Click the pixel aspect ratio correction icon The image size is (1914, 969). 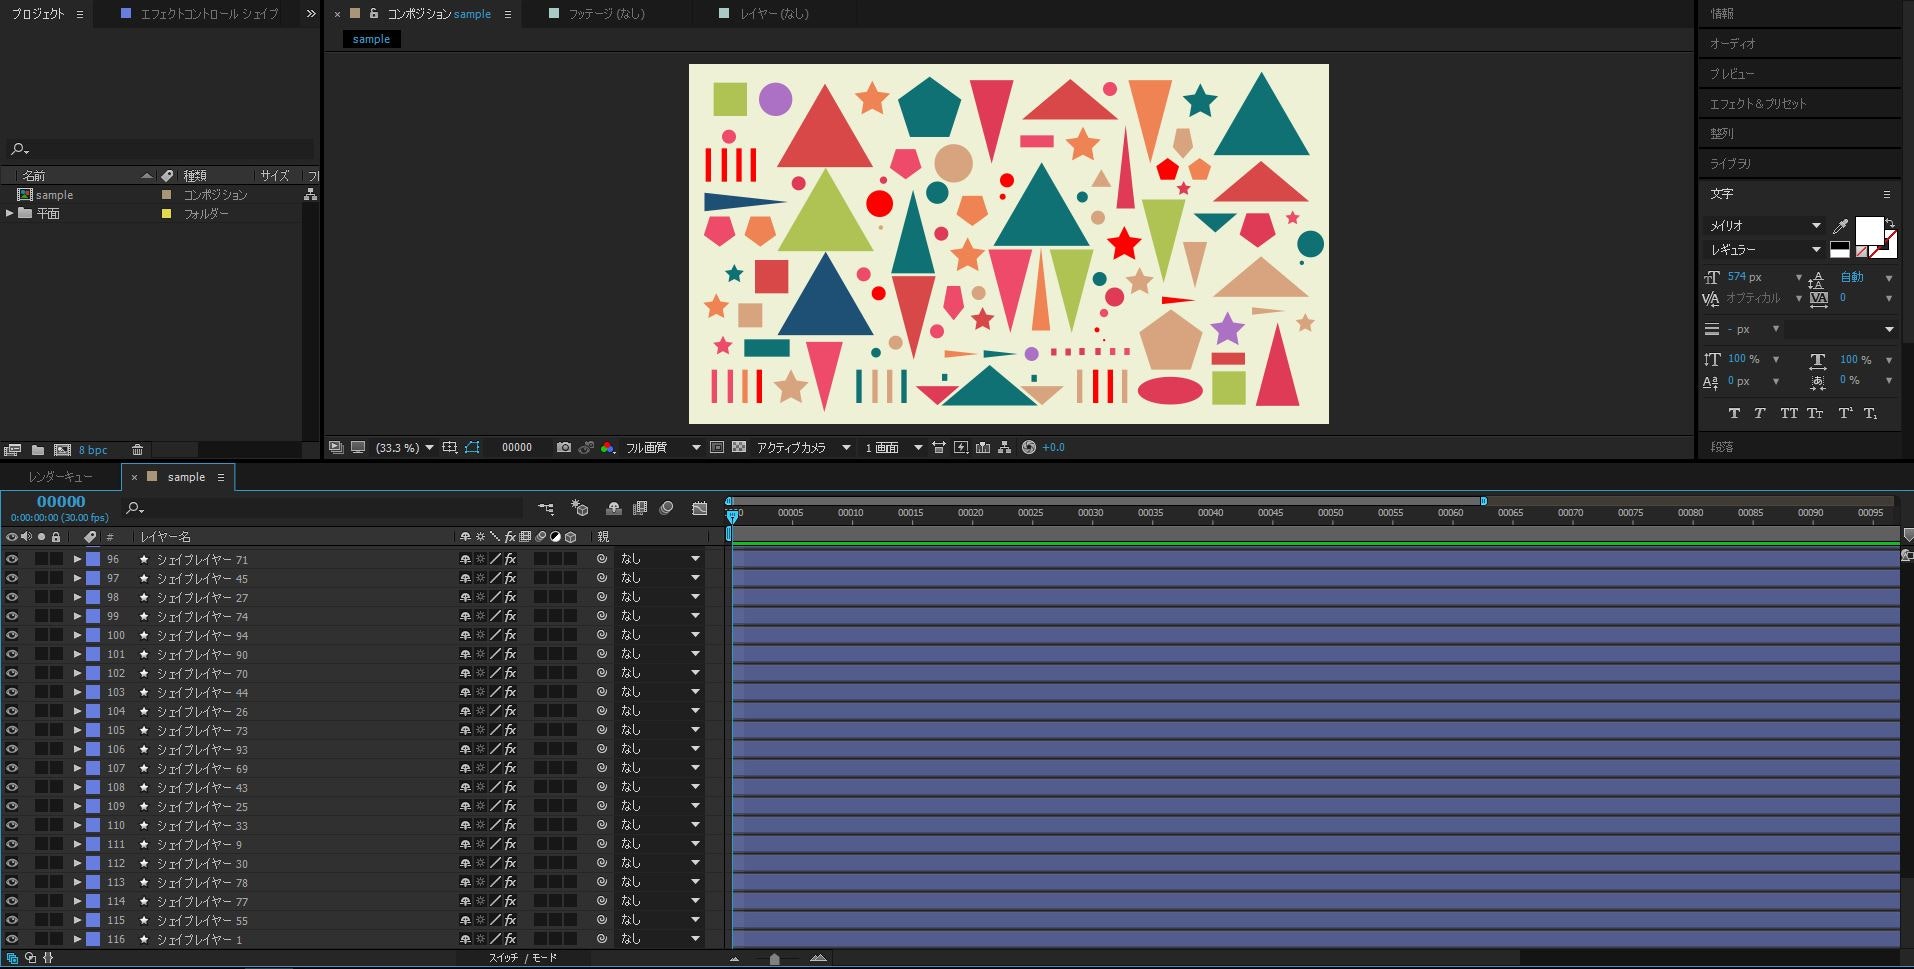coord(939,447)
